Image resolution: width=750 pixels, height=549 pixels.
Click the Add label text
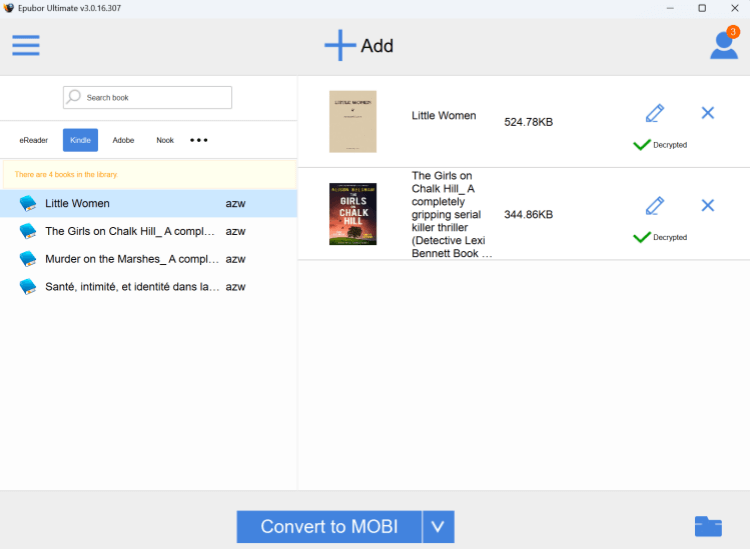point(377,46)
